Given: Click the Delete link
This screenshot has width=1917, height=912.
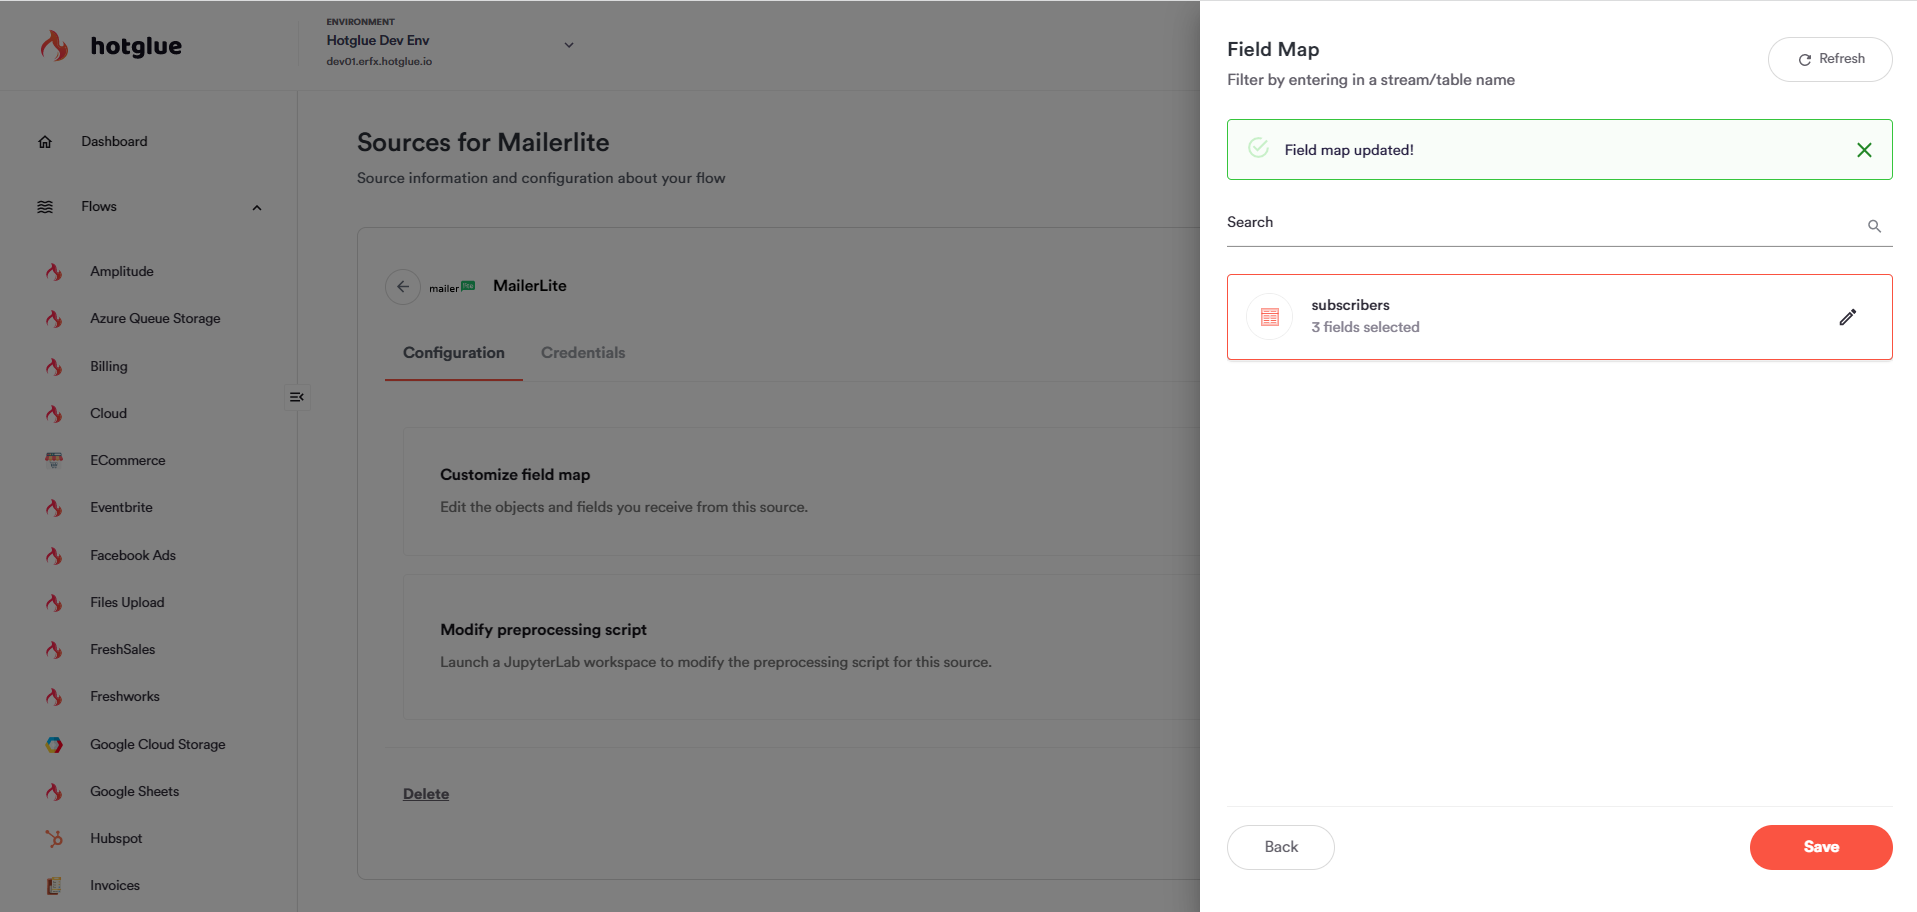Looking at the screenshot, I should click(x=426, y=794).
